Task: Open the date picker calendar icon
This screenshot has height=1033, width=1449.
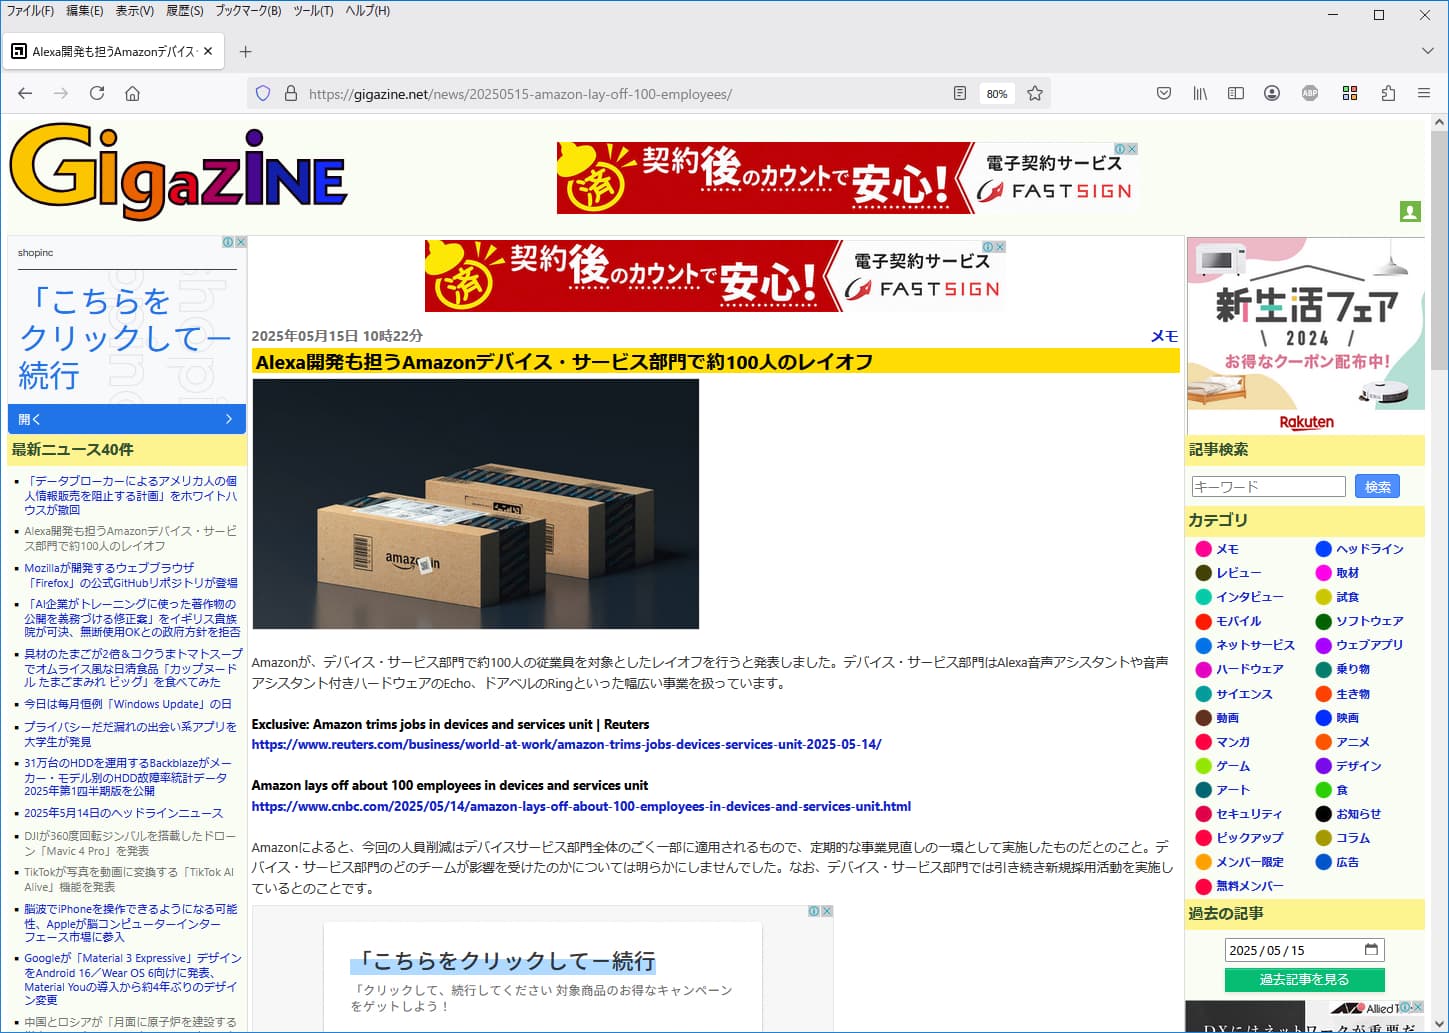Action: tap(1371, 949)
